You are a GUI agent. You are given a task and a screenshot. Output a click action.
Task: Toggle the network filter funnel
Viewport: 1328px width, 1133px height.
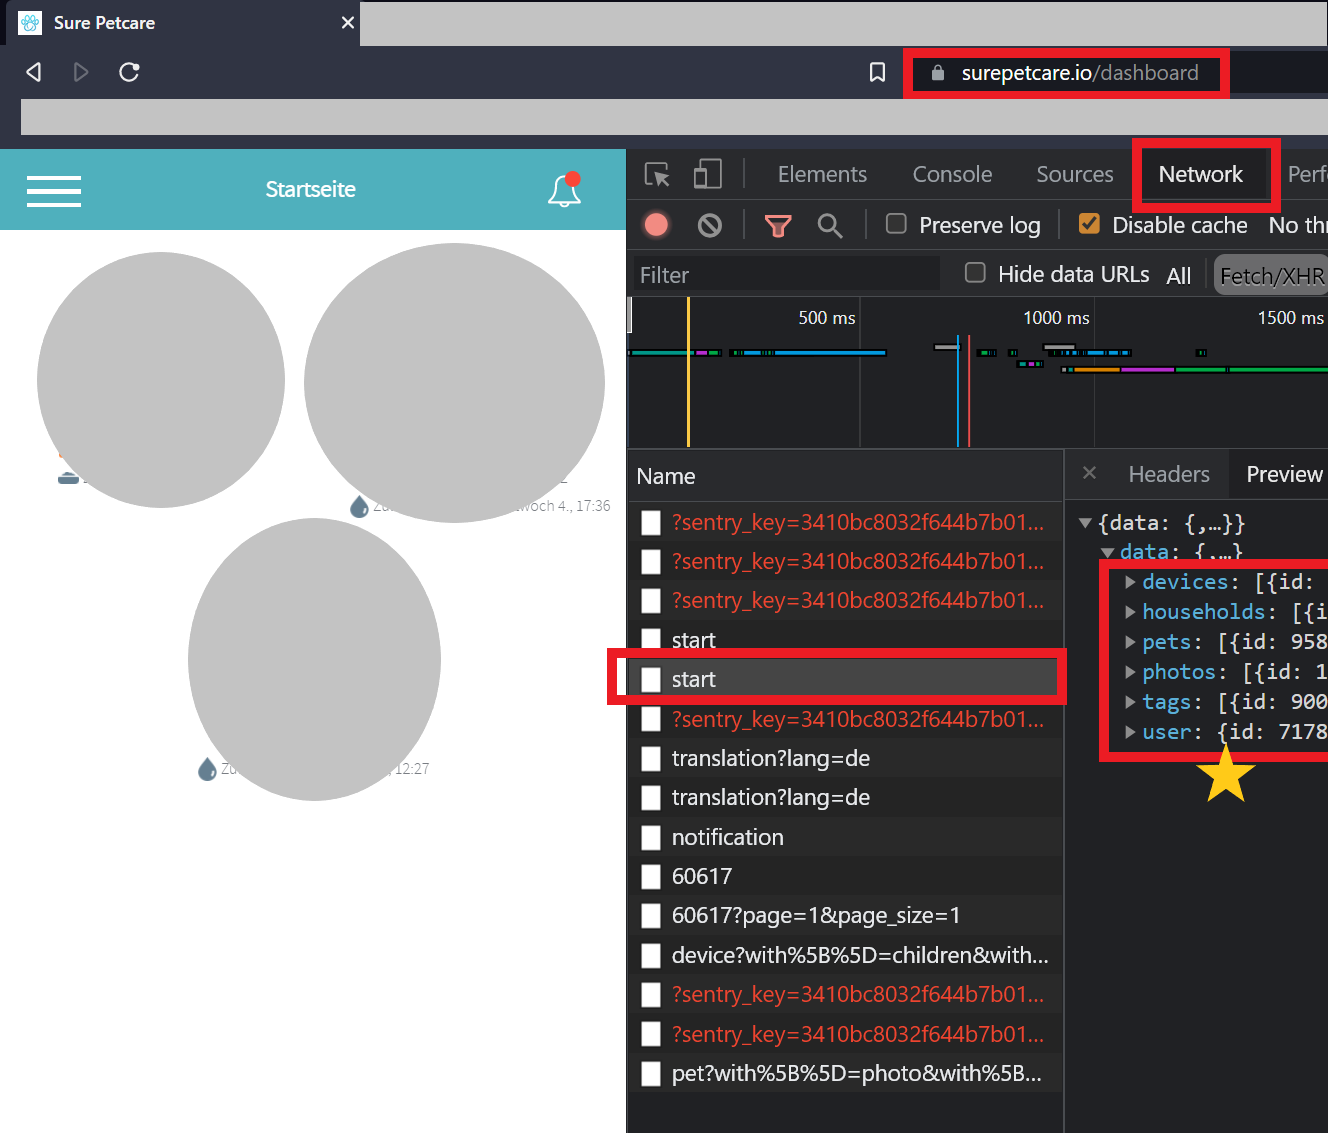point(778,225)
